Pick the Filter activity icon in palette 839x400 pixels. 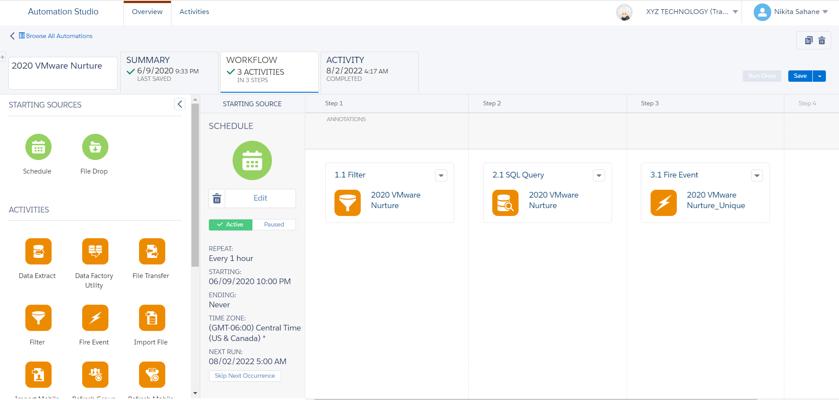point(38,318)
